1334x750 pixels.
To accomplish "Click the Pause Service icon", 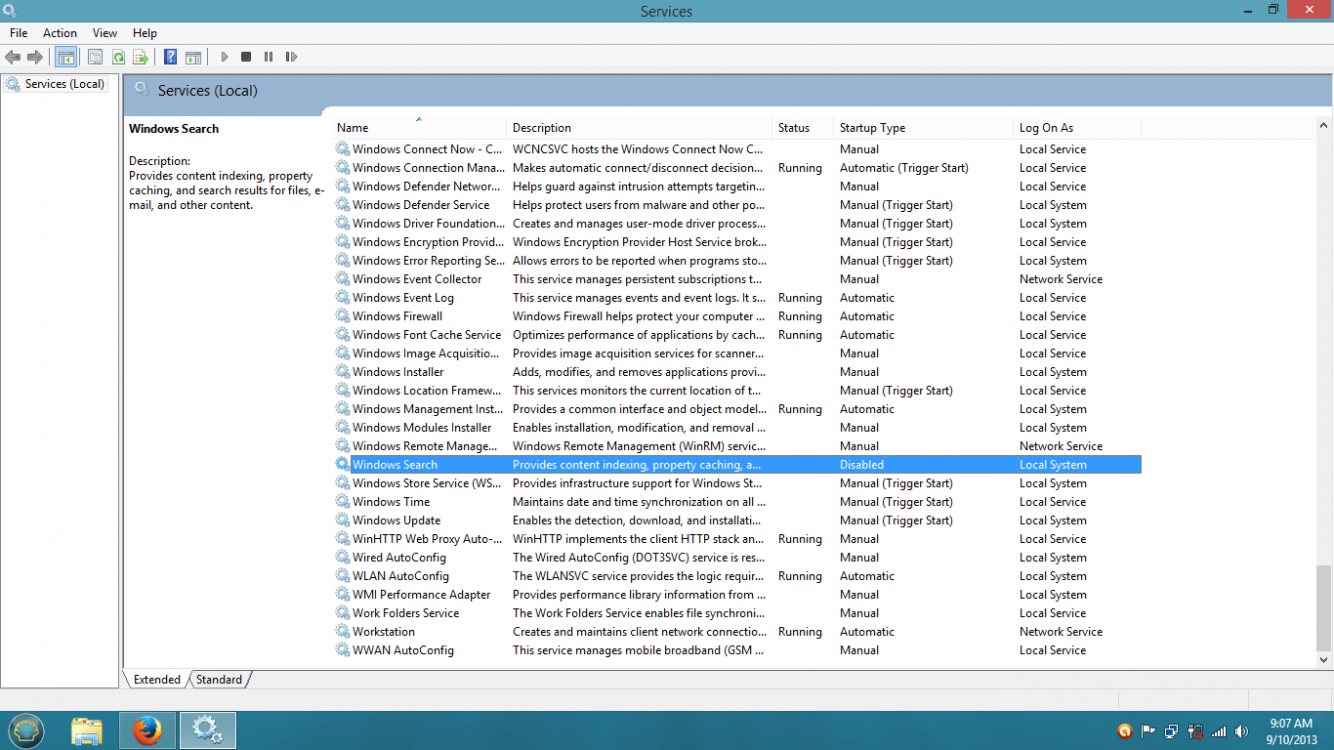I will point(268,57).
